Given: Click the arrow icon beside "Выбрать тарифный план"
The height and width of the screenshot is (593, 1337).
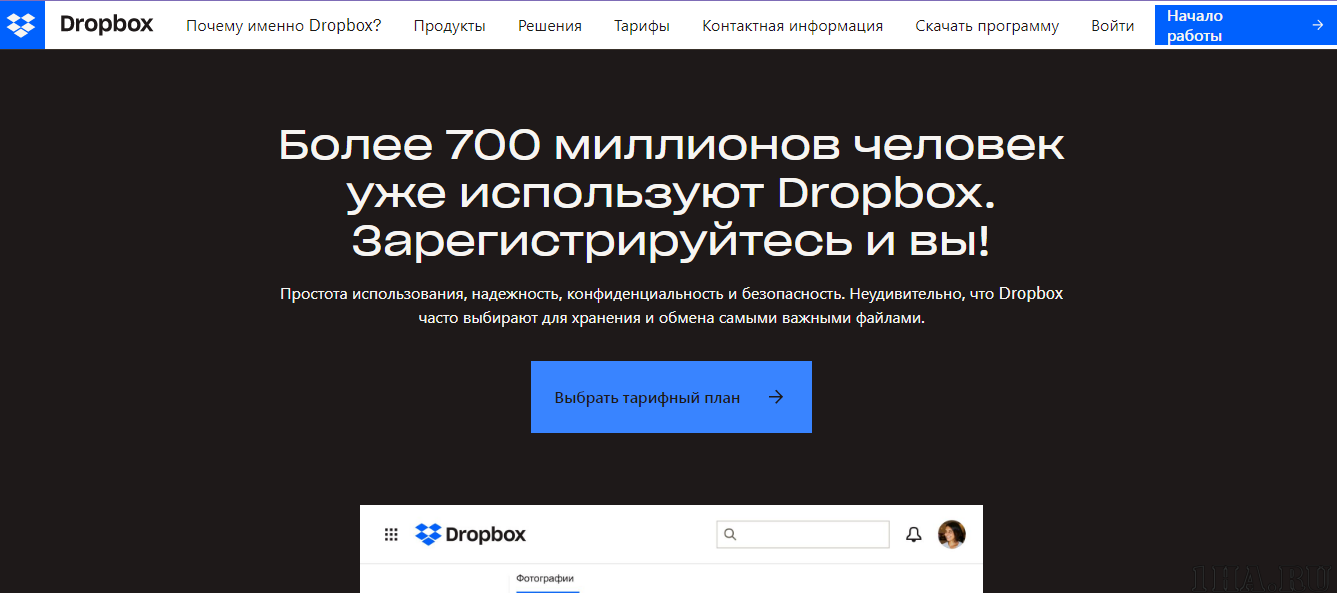Looking at the screenshot, I should coord(776,397).
